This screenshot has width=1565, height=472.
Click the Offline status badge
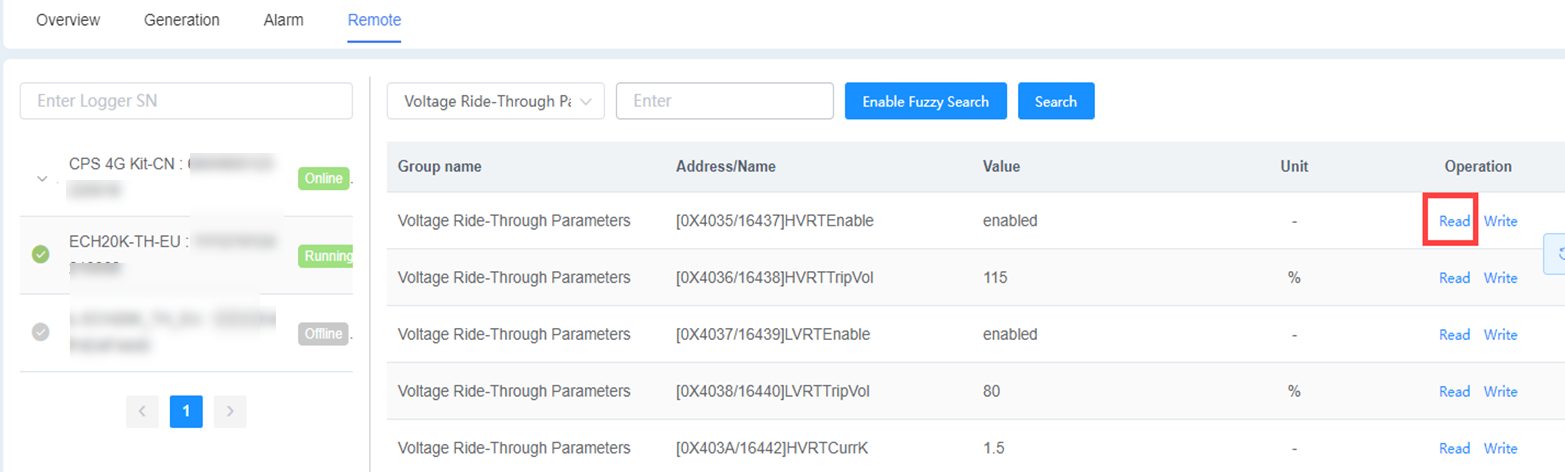323,333
